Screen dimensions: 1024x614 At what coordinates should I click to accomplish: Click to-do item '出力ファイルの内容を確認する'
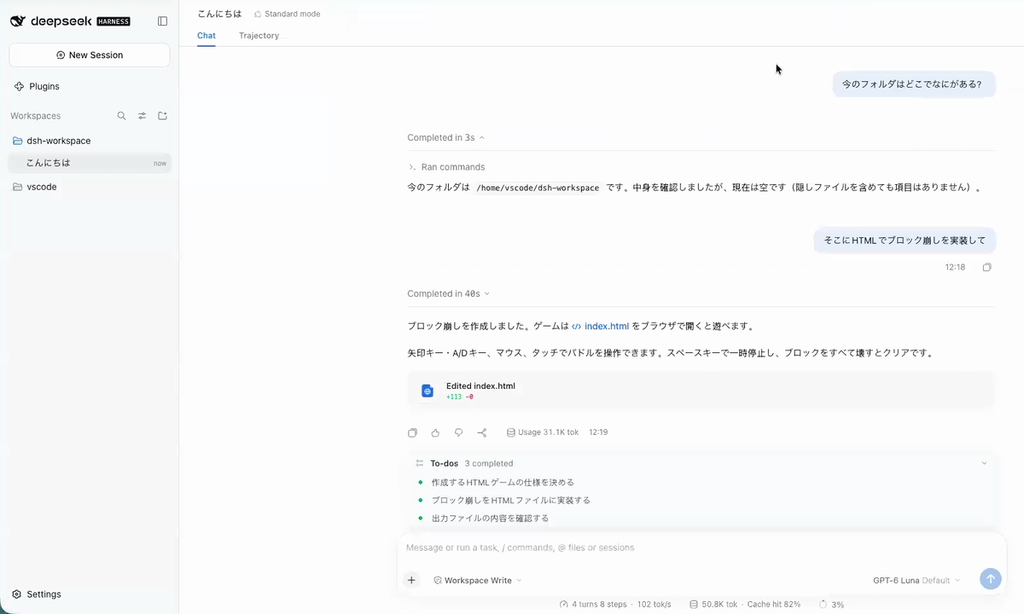(x=490, y=518)
